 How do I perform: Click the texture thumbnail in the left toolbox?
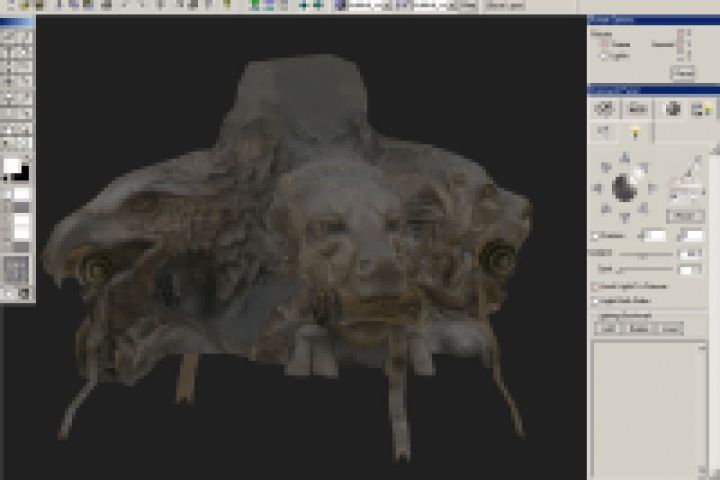pos(17,269)
